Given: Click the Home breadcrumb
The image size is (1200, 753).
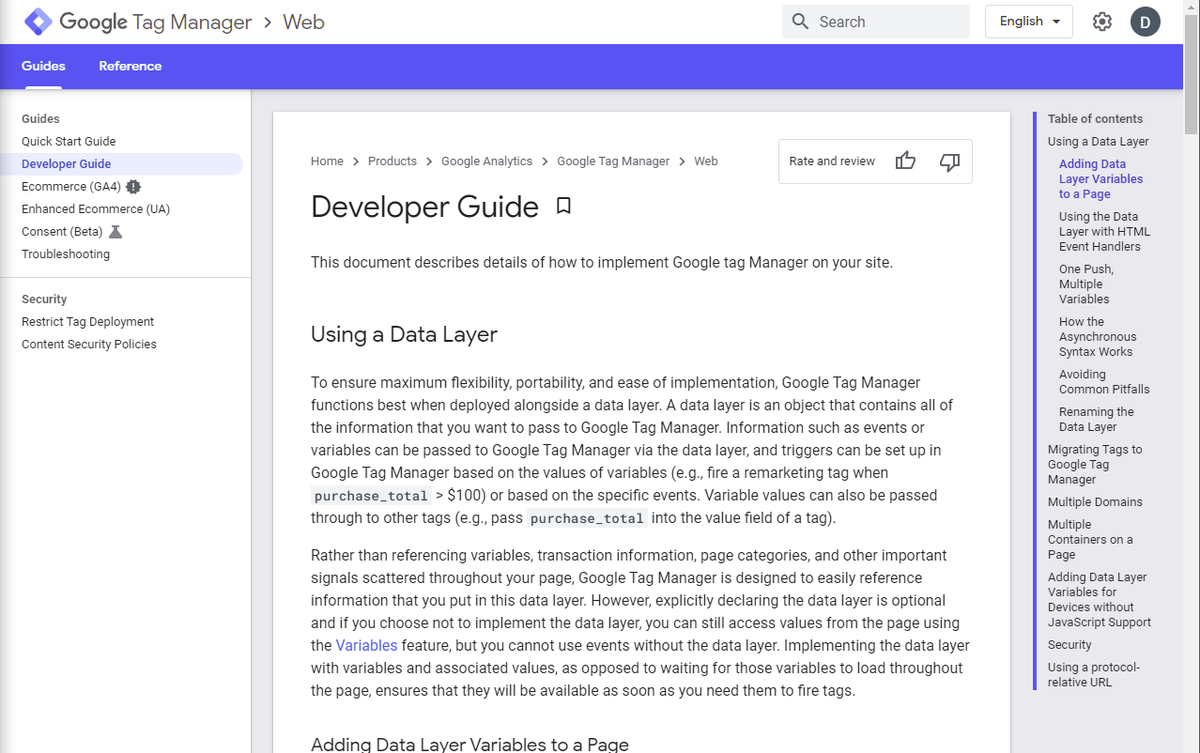Looking at the screenshot, I should (x=327, y=161).
